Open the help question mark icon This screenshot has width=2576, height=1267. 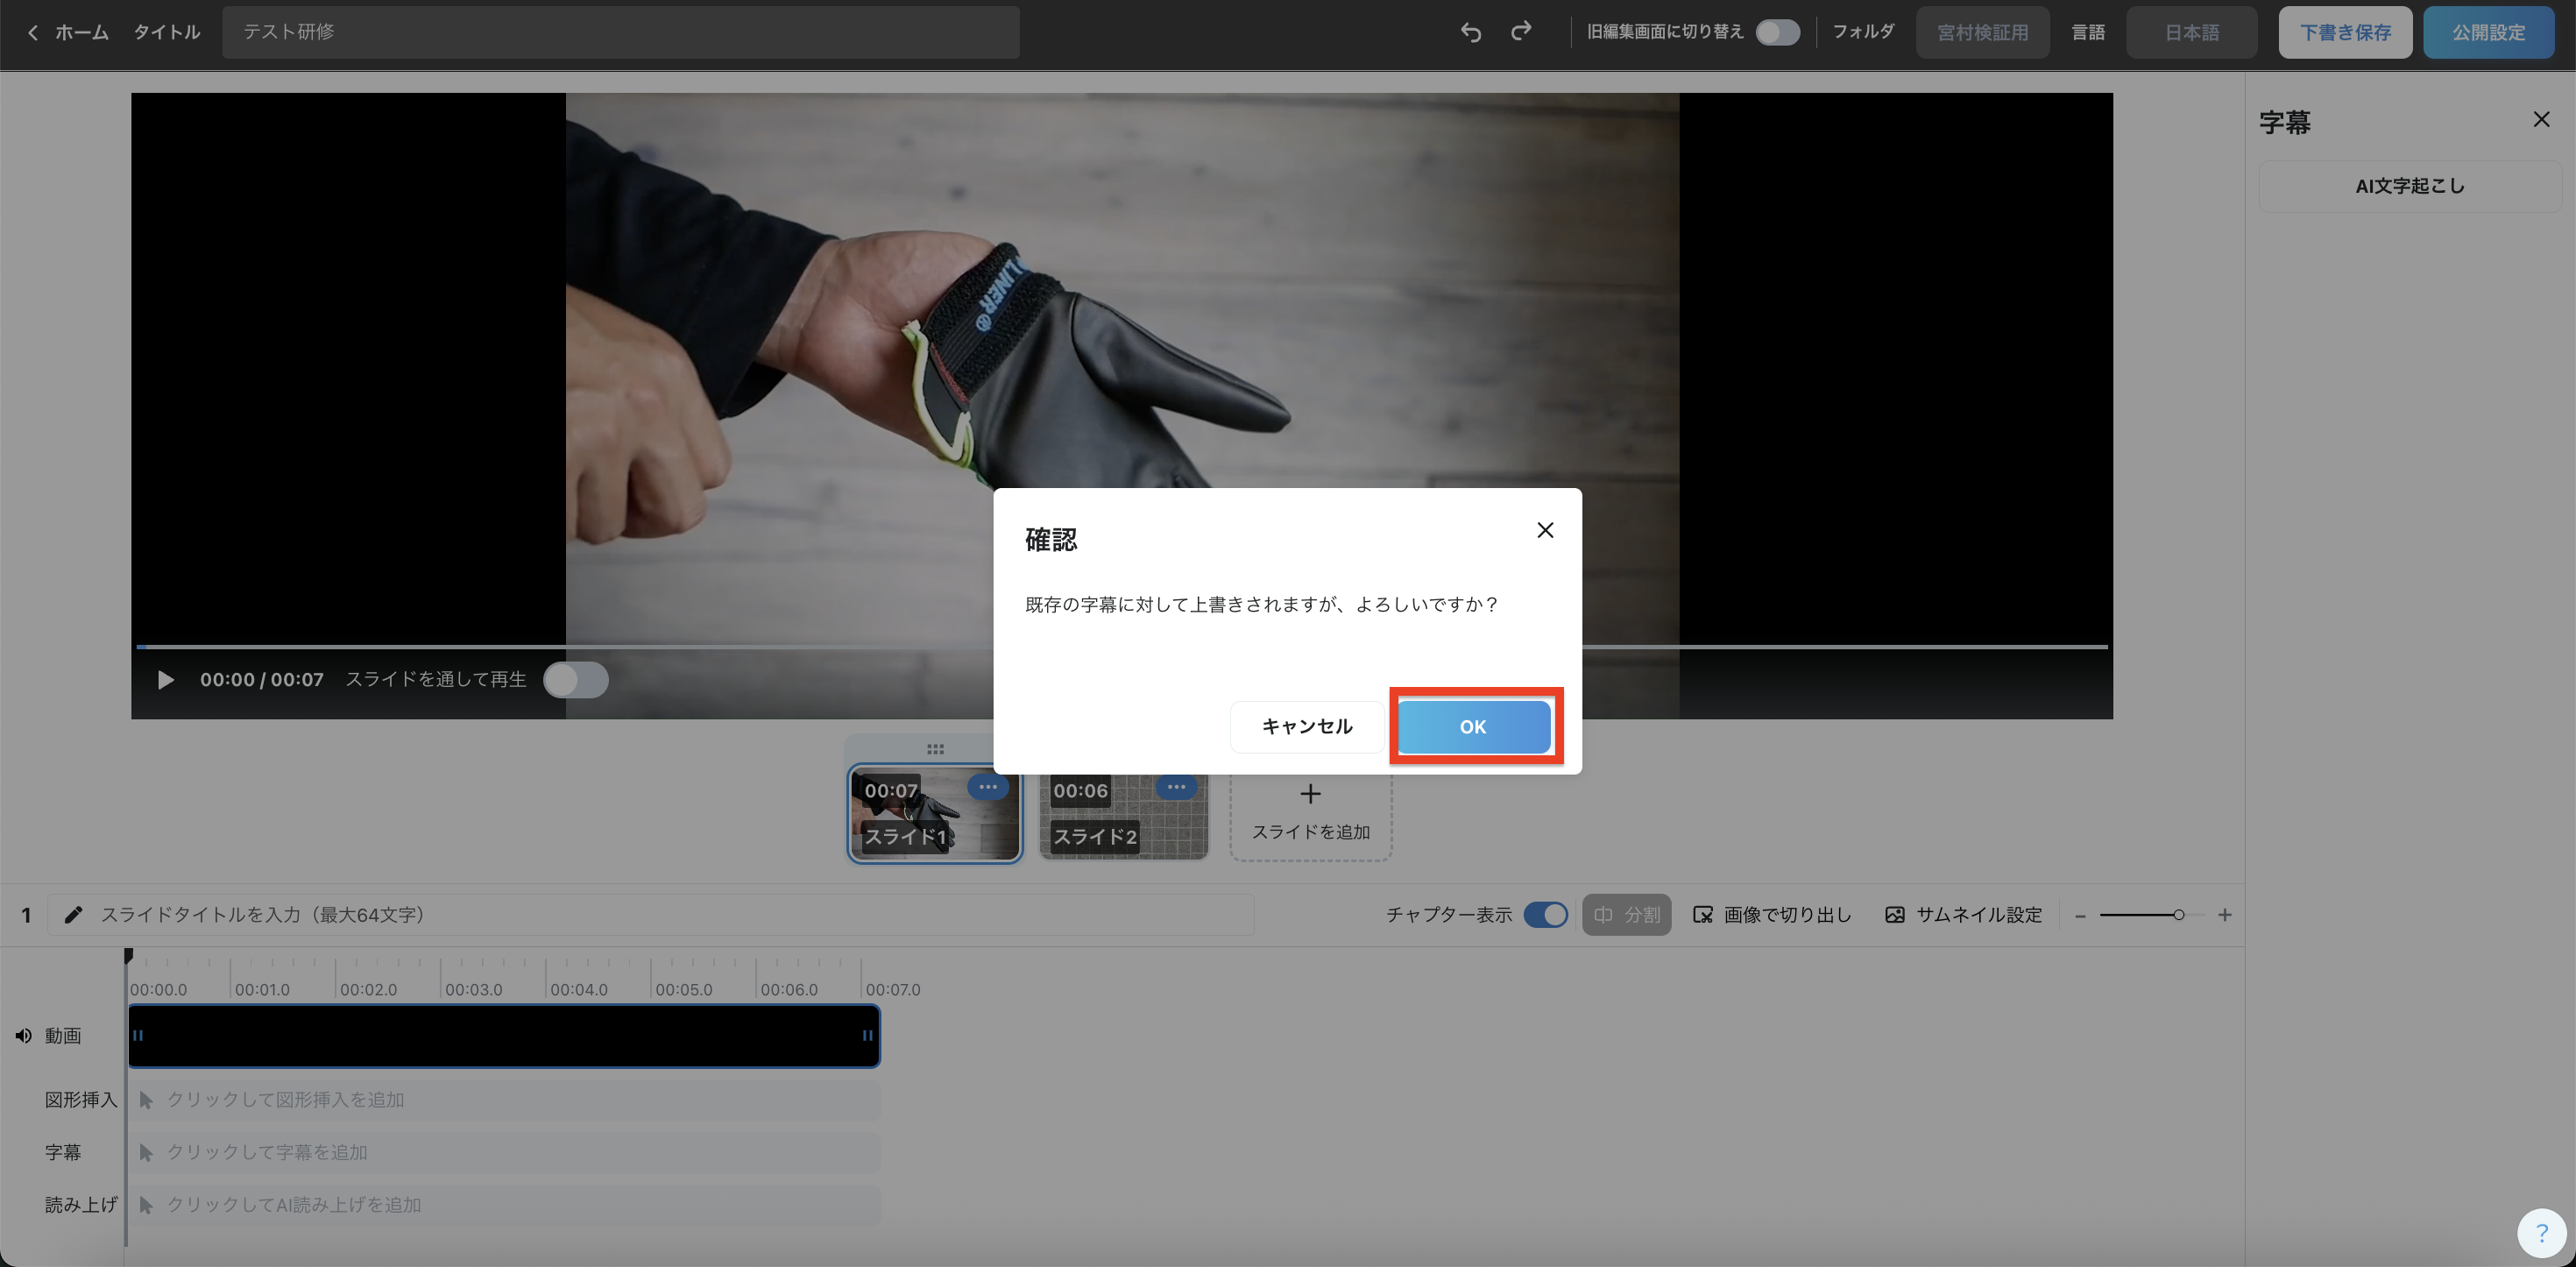click(2541, 1233)
